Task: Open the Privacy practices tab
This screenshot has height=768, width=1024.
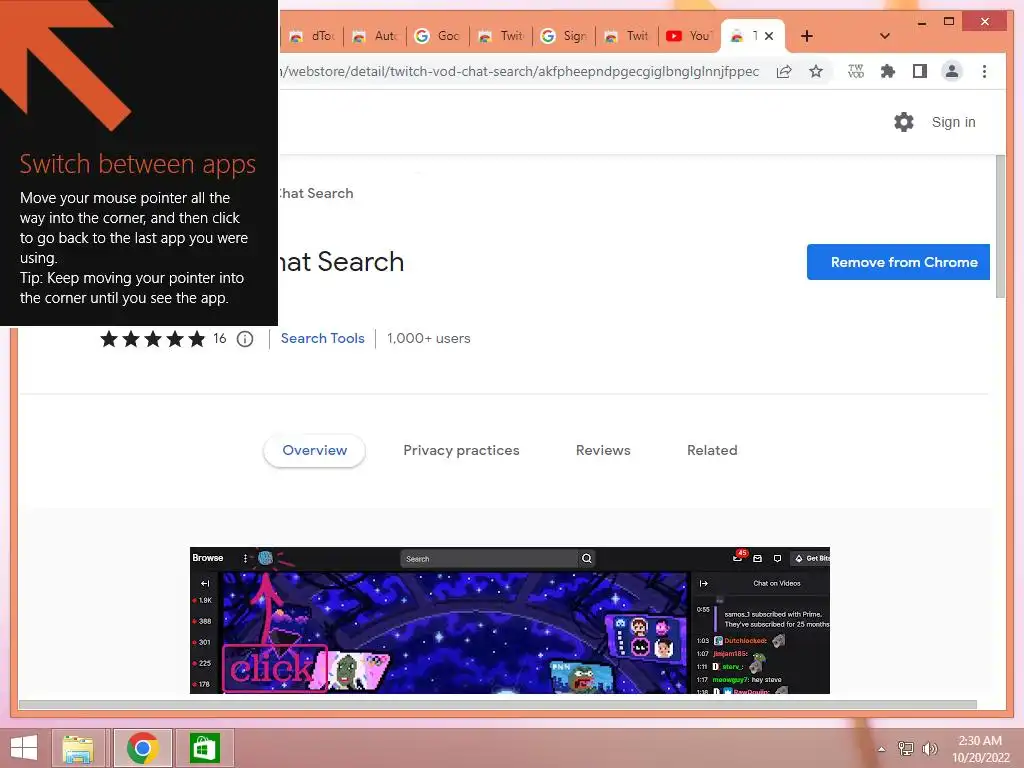Action: coord(461,450)
